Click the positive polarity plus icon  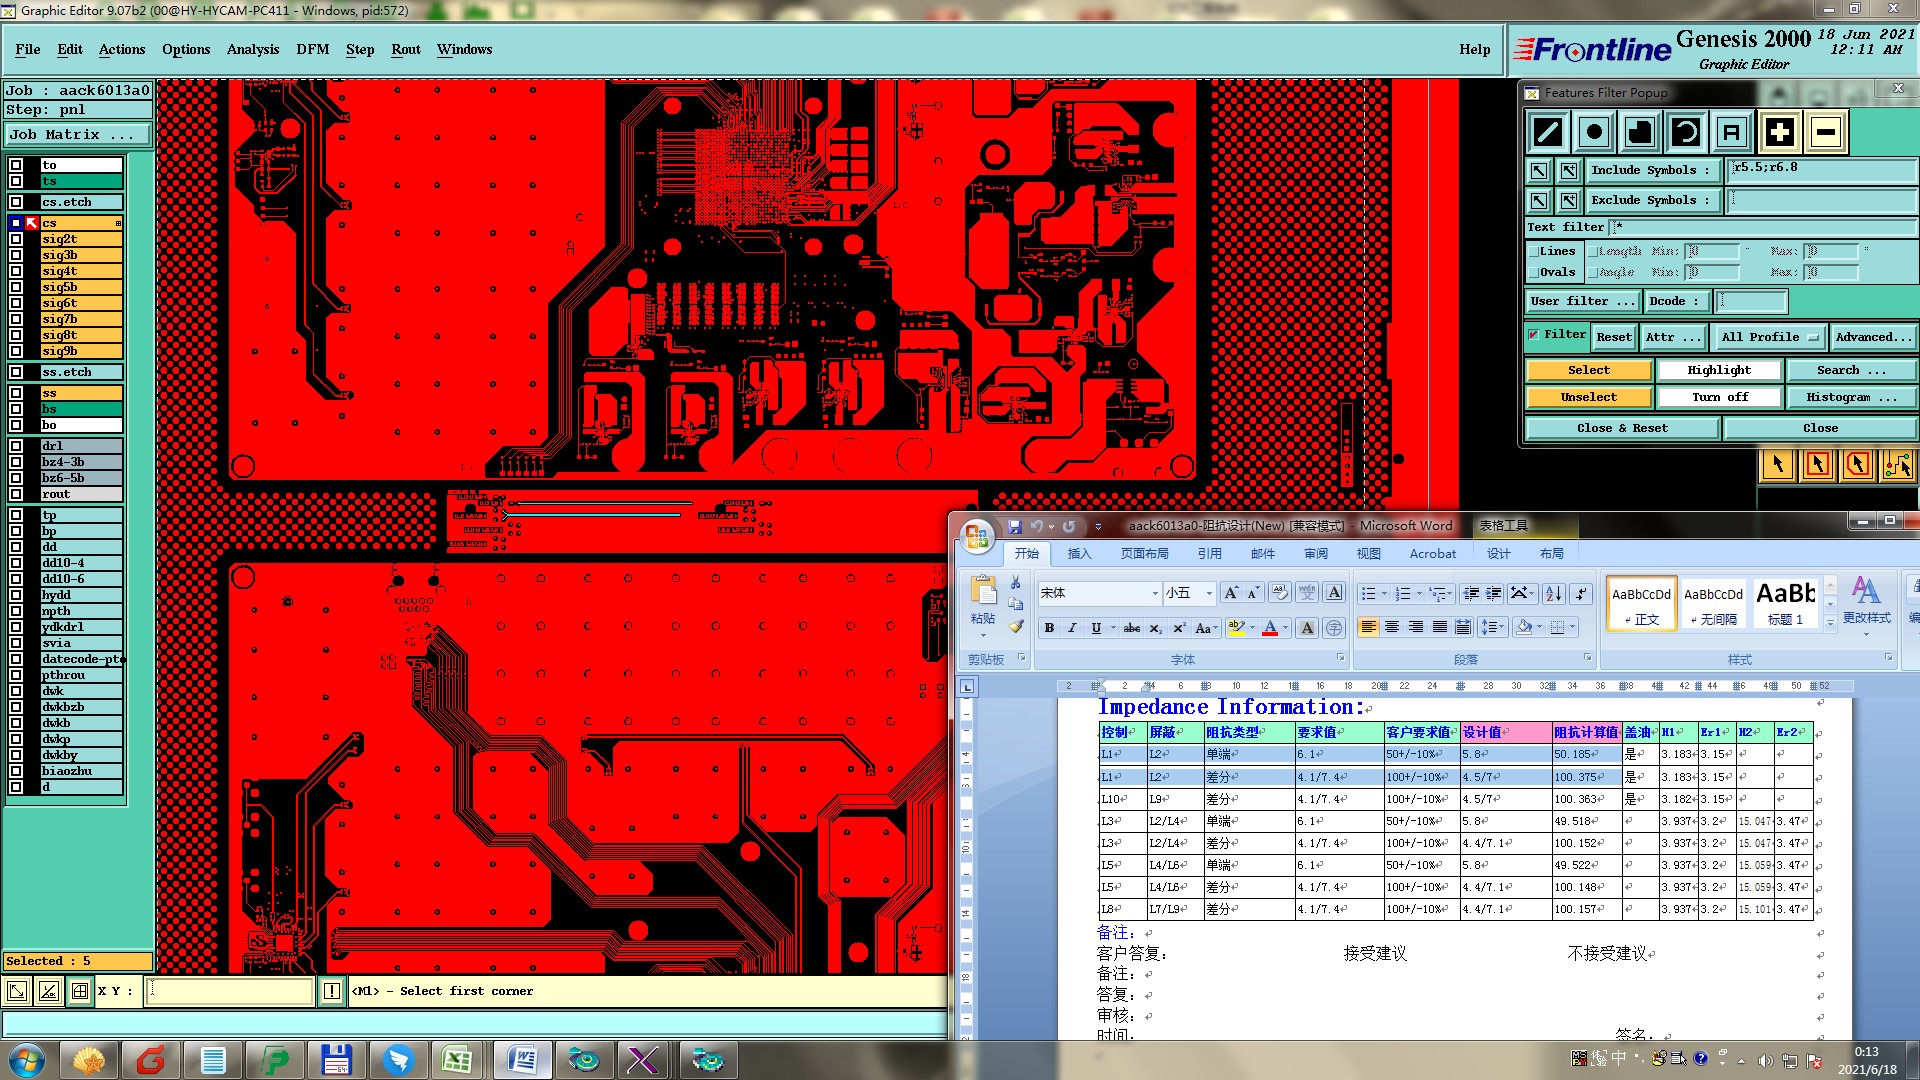click(x=1779, y=132)
